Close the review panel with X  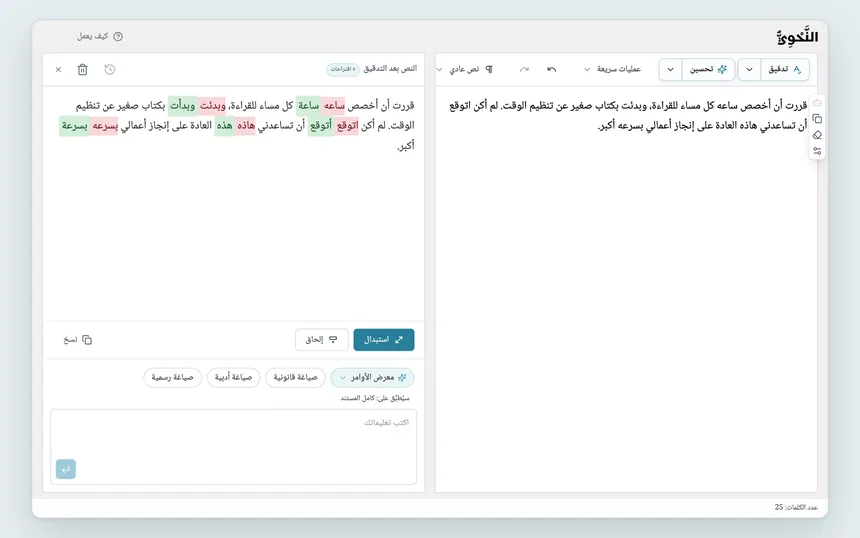pos(58,70)
